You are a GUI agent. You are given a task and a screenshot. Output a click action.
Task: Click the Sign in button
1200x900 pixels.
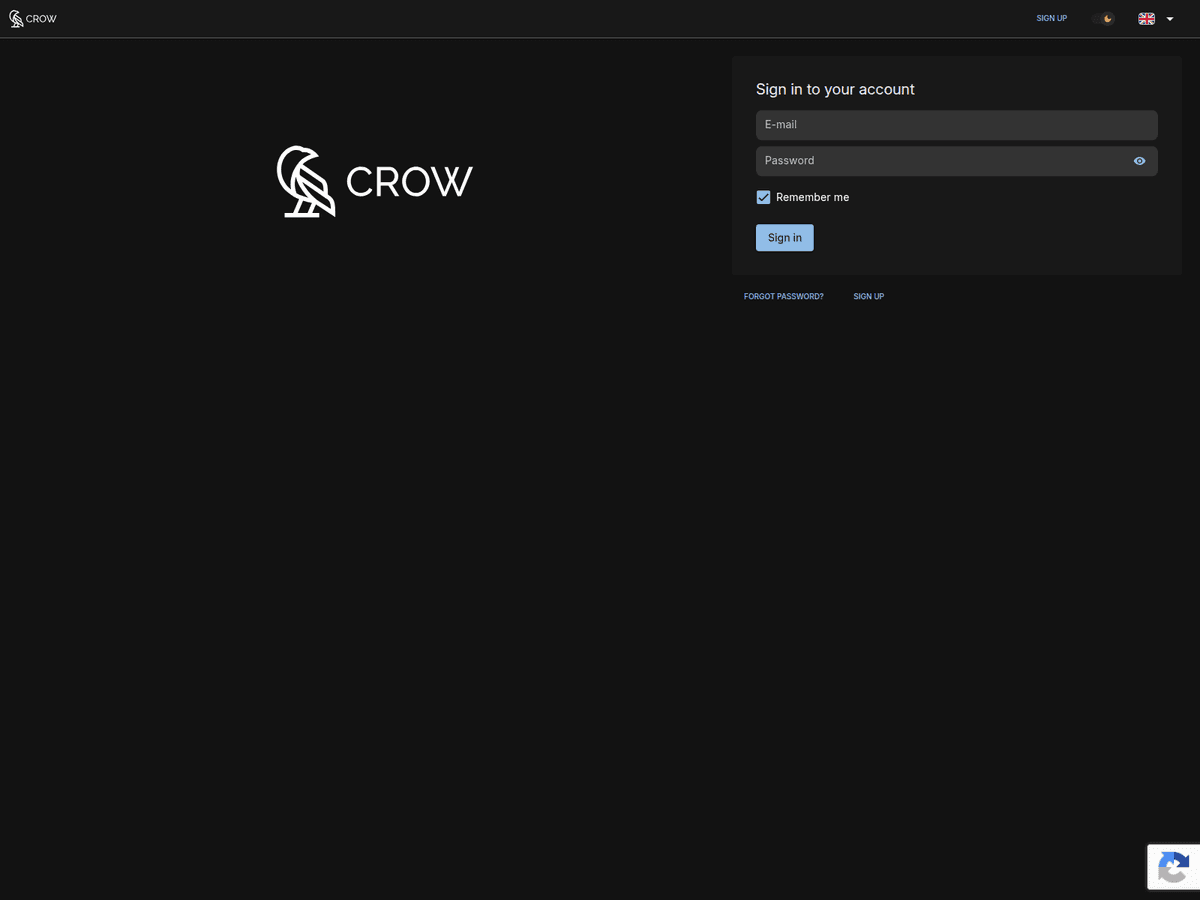pos(785,238)
